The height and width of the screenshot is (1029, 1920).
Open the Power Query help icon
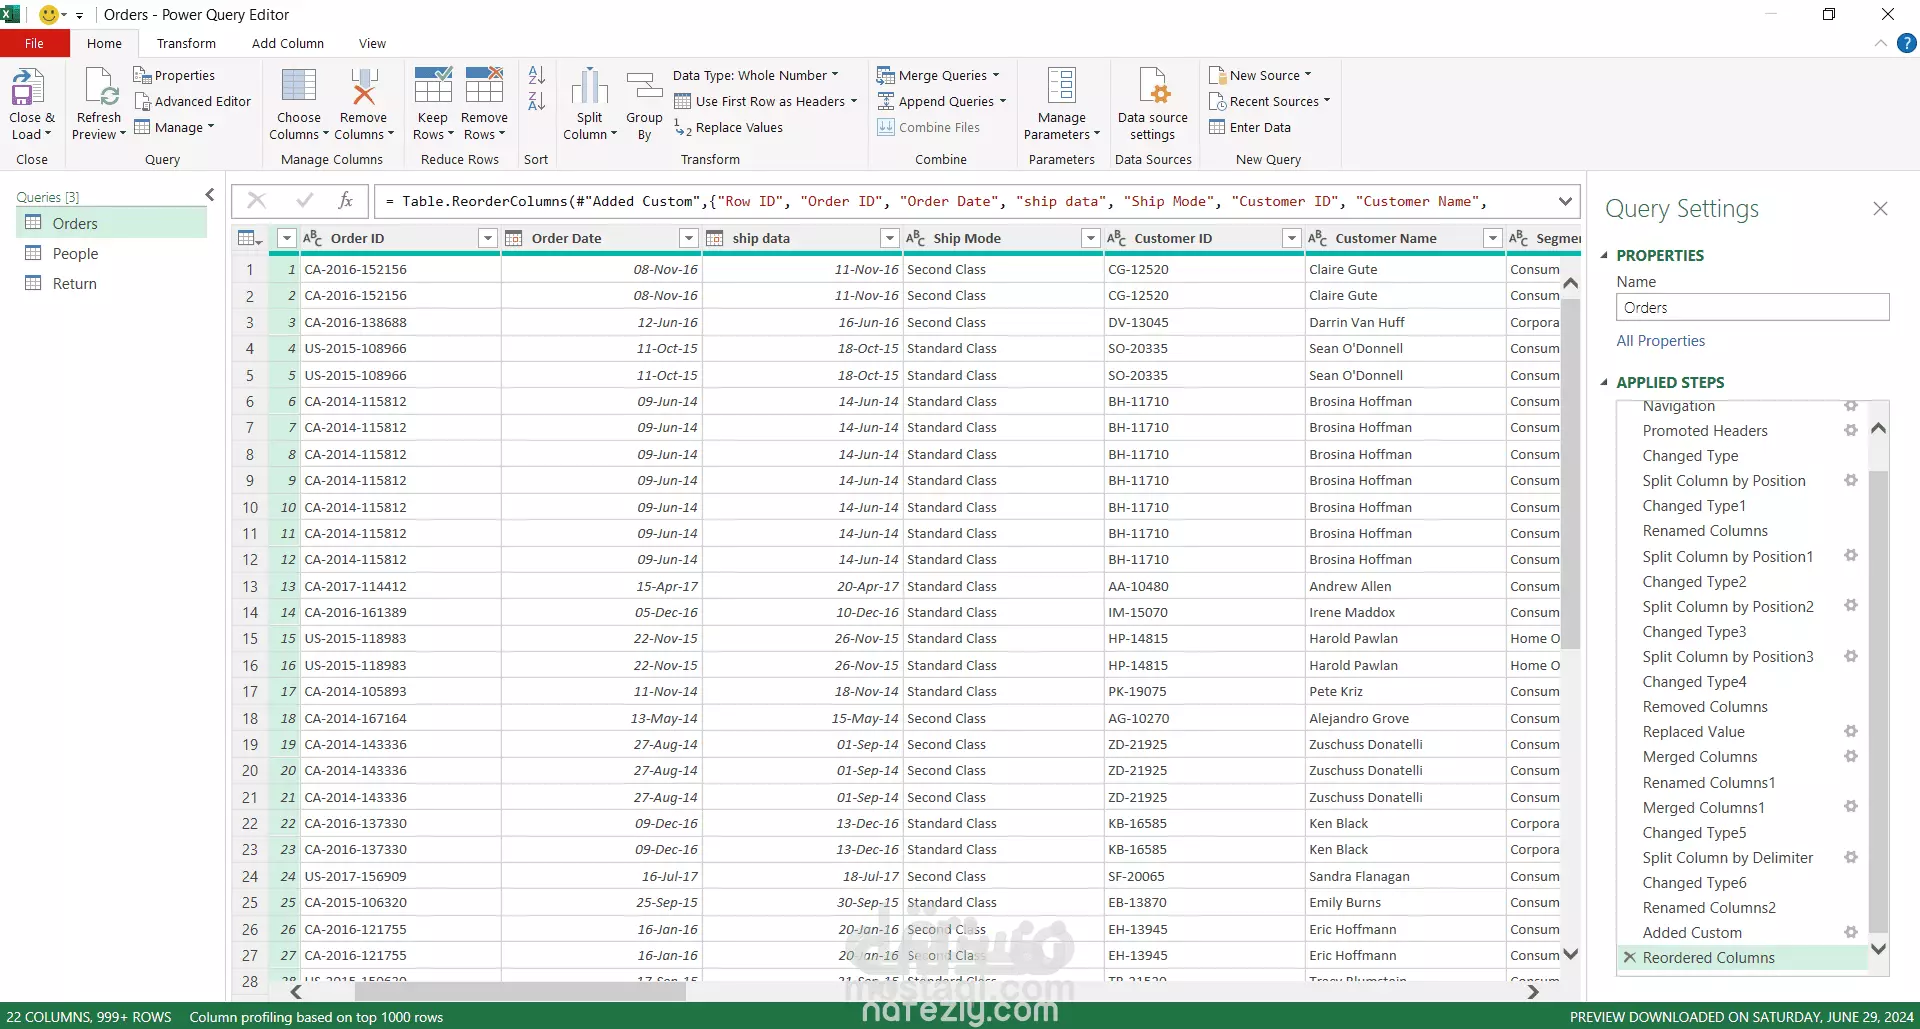point(1906,43)
